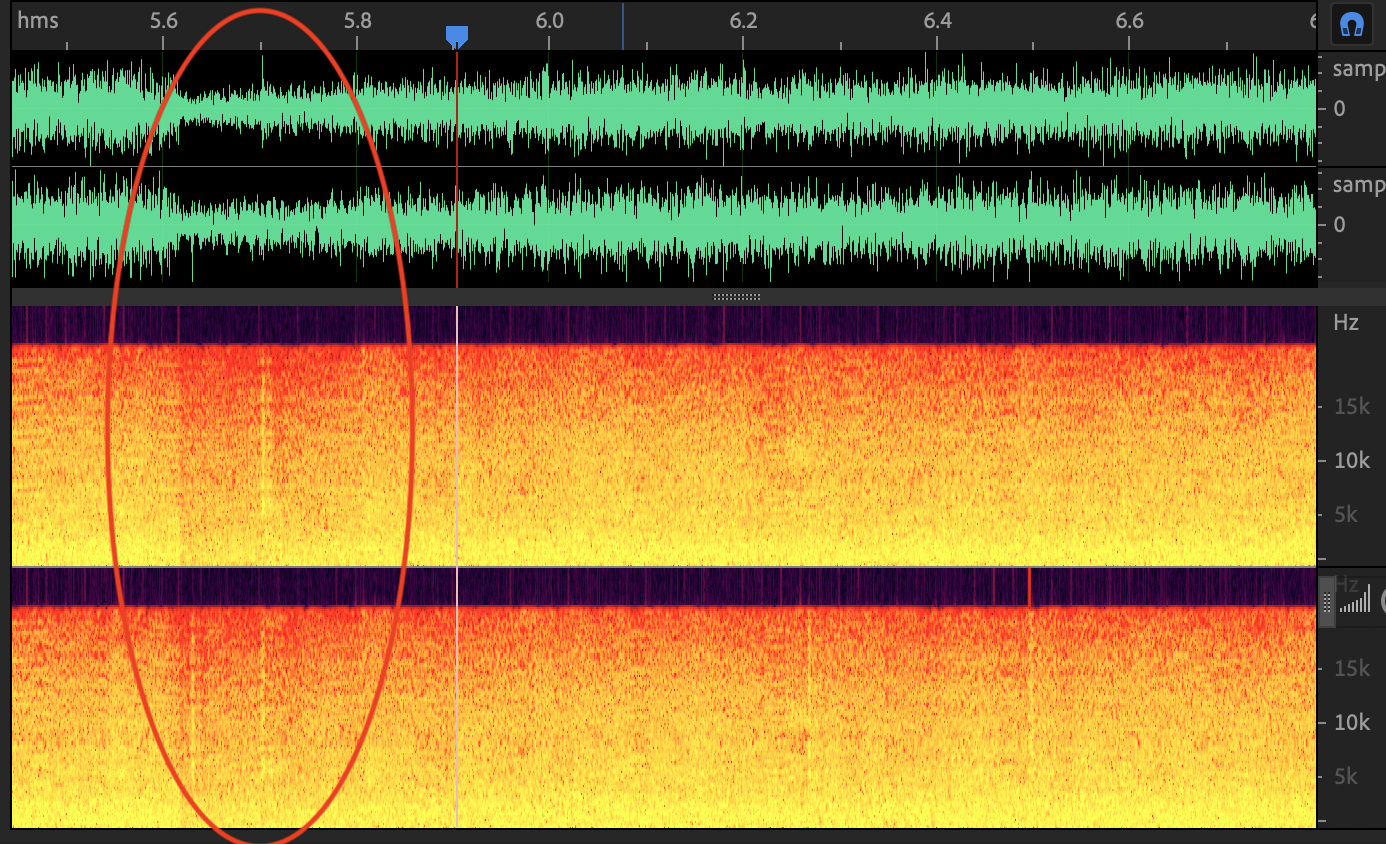Click the Hz label of the upper spectrogram
Screen dimensions: 1386x844
pos(1346,323)
